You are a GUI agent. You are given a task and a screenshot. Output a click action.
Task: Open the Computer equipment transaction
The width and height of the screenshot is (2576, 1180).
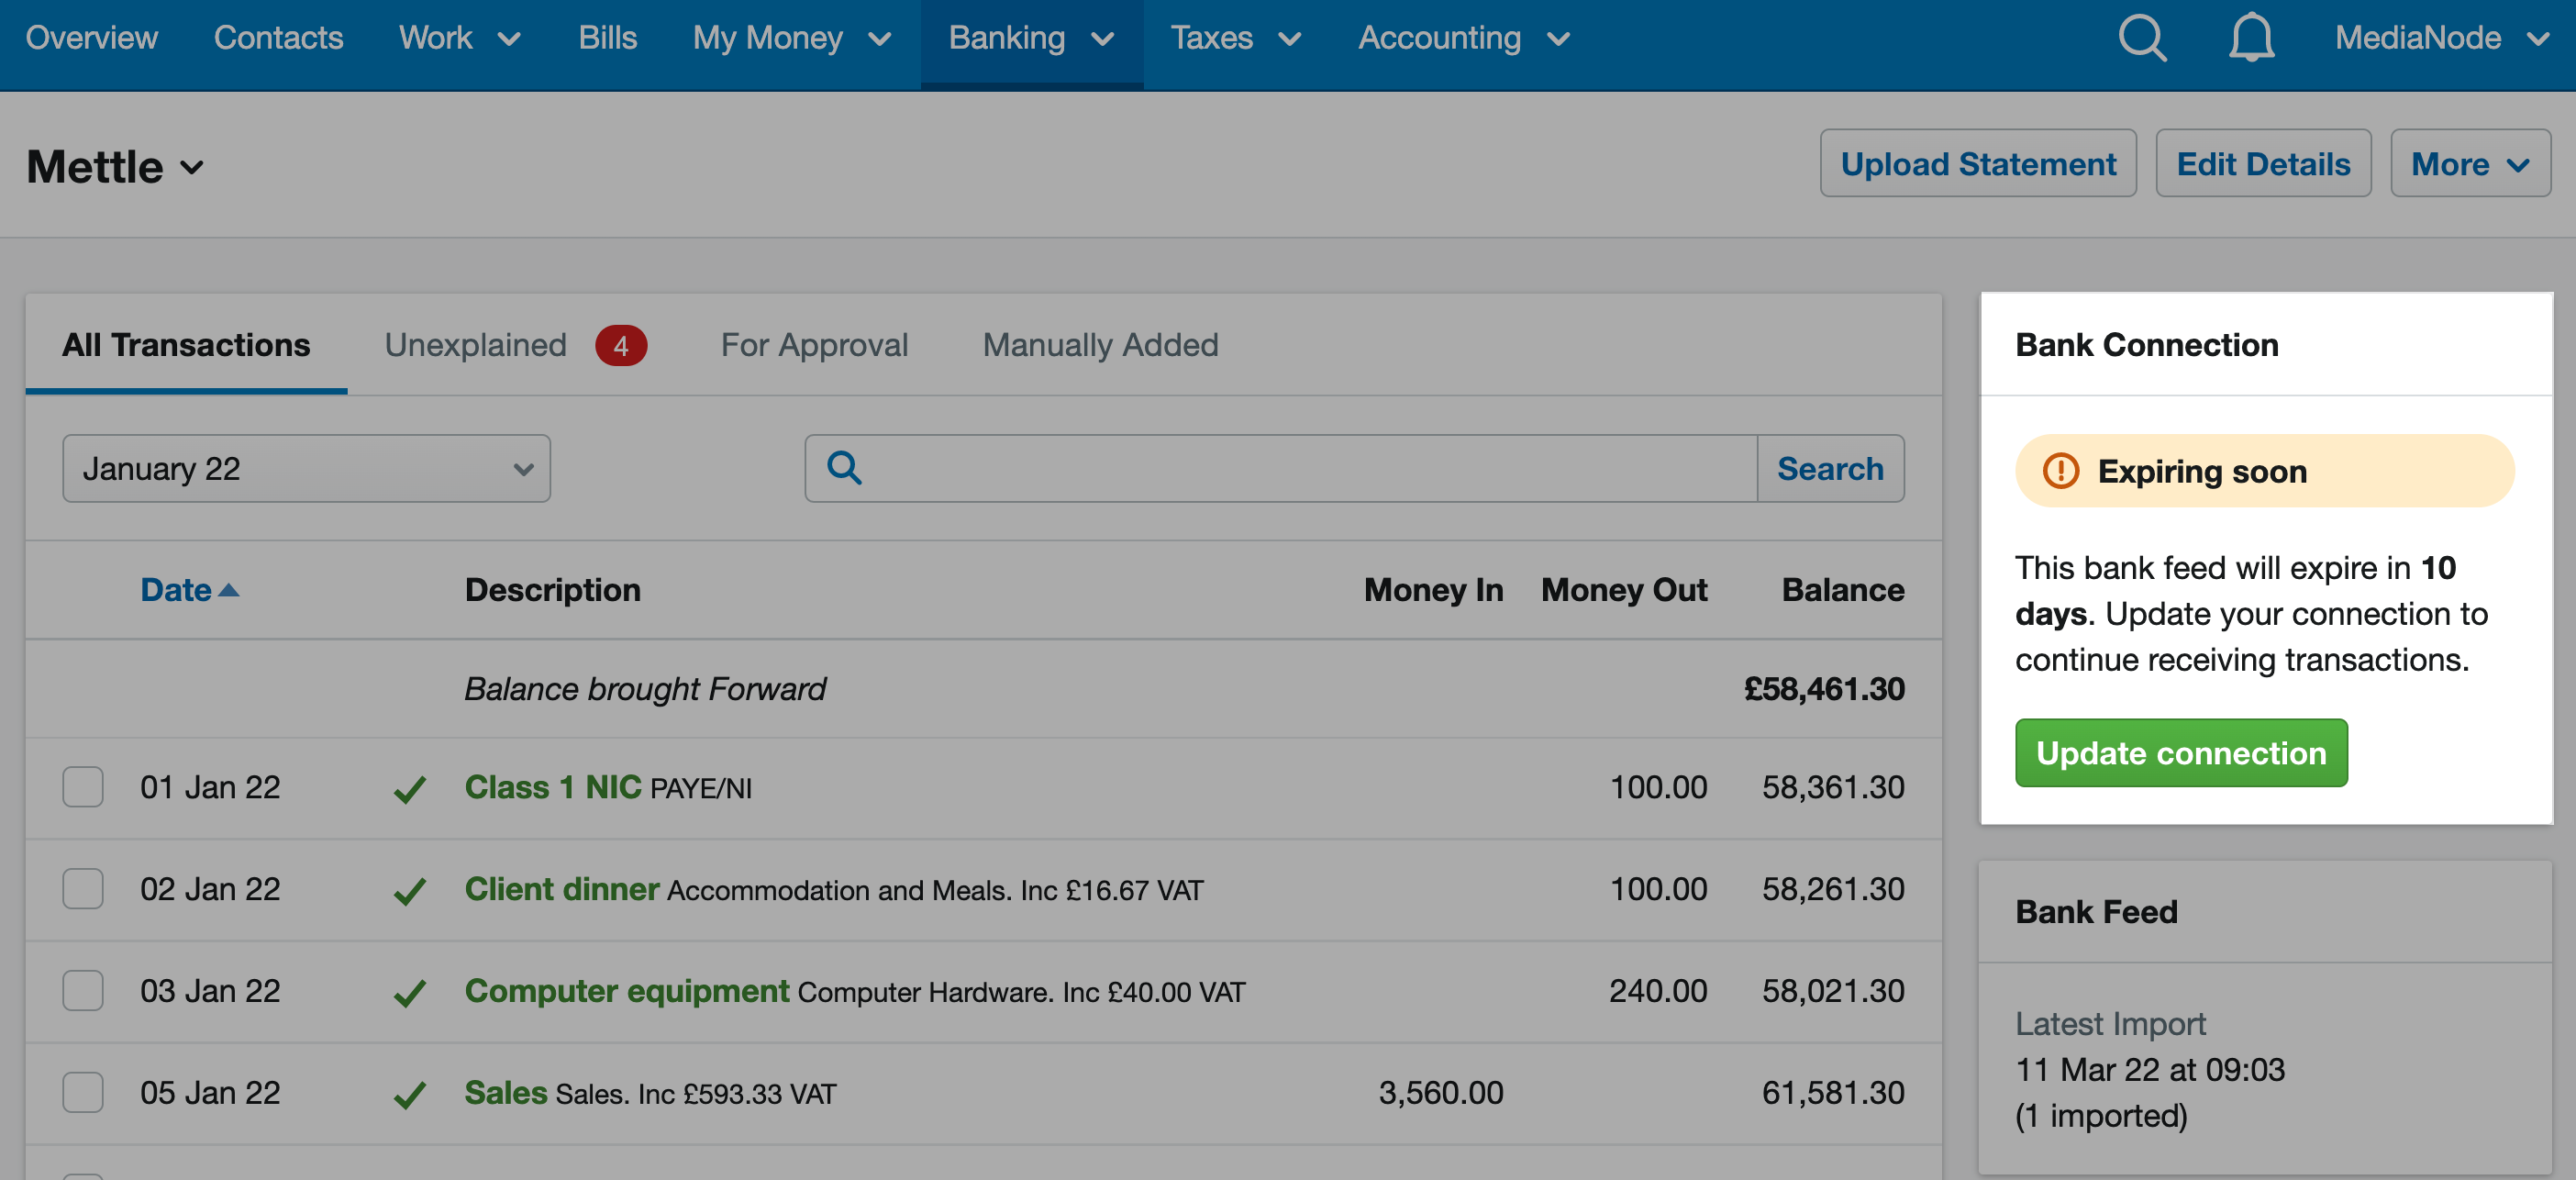pos(627,991)
